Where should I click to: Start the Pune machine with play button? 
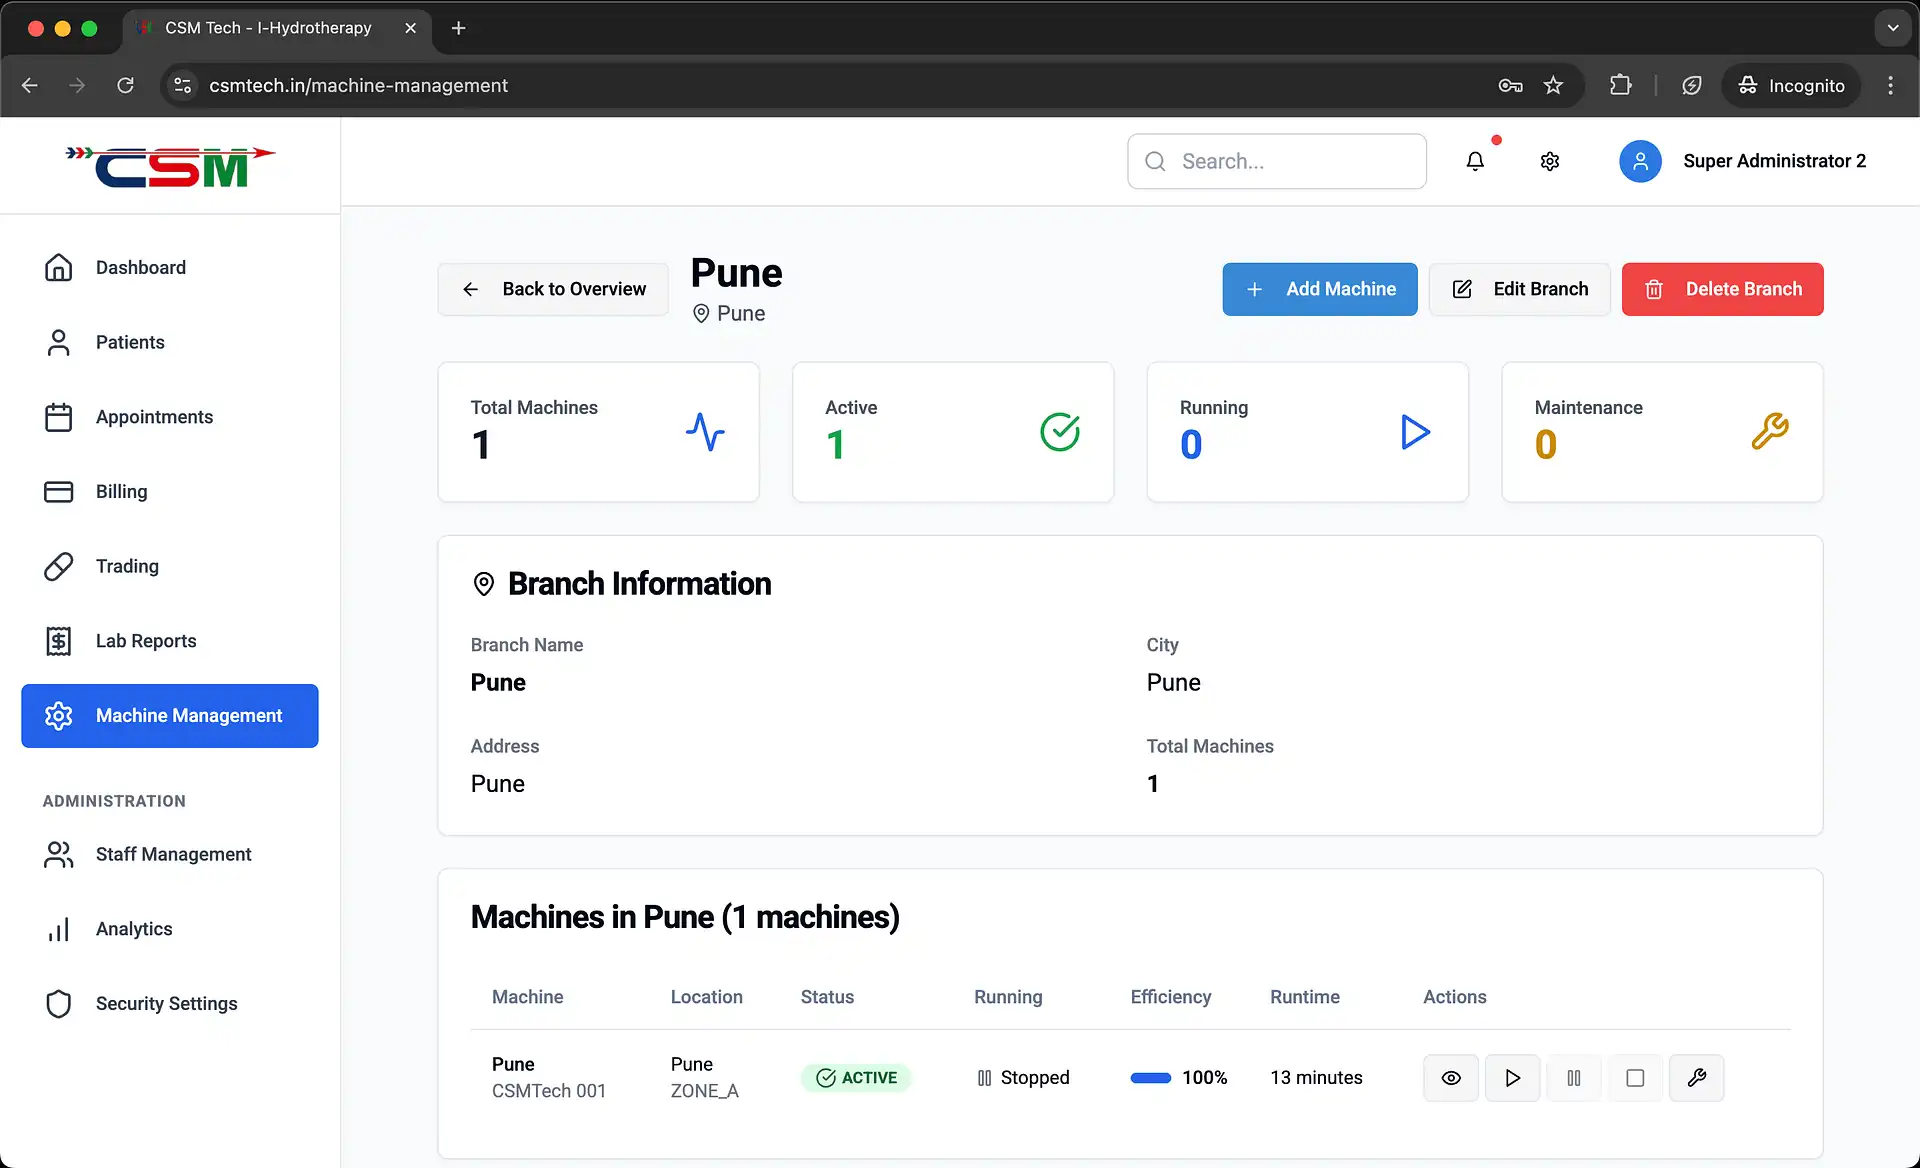pyautogui.click(x=1512, y=1078)
